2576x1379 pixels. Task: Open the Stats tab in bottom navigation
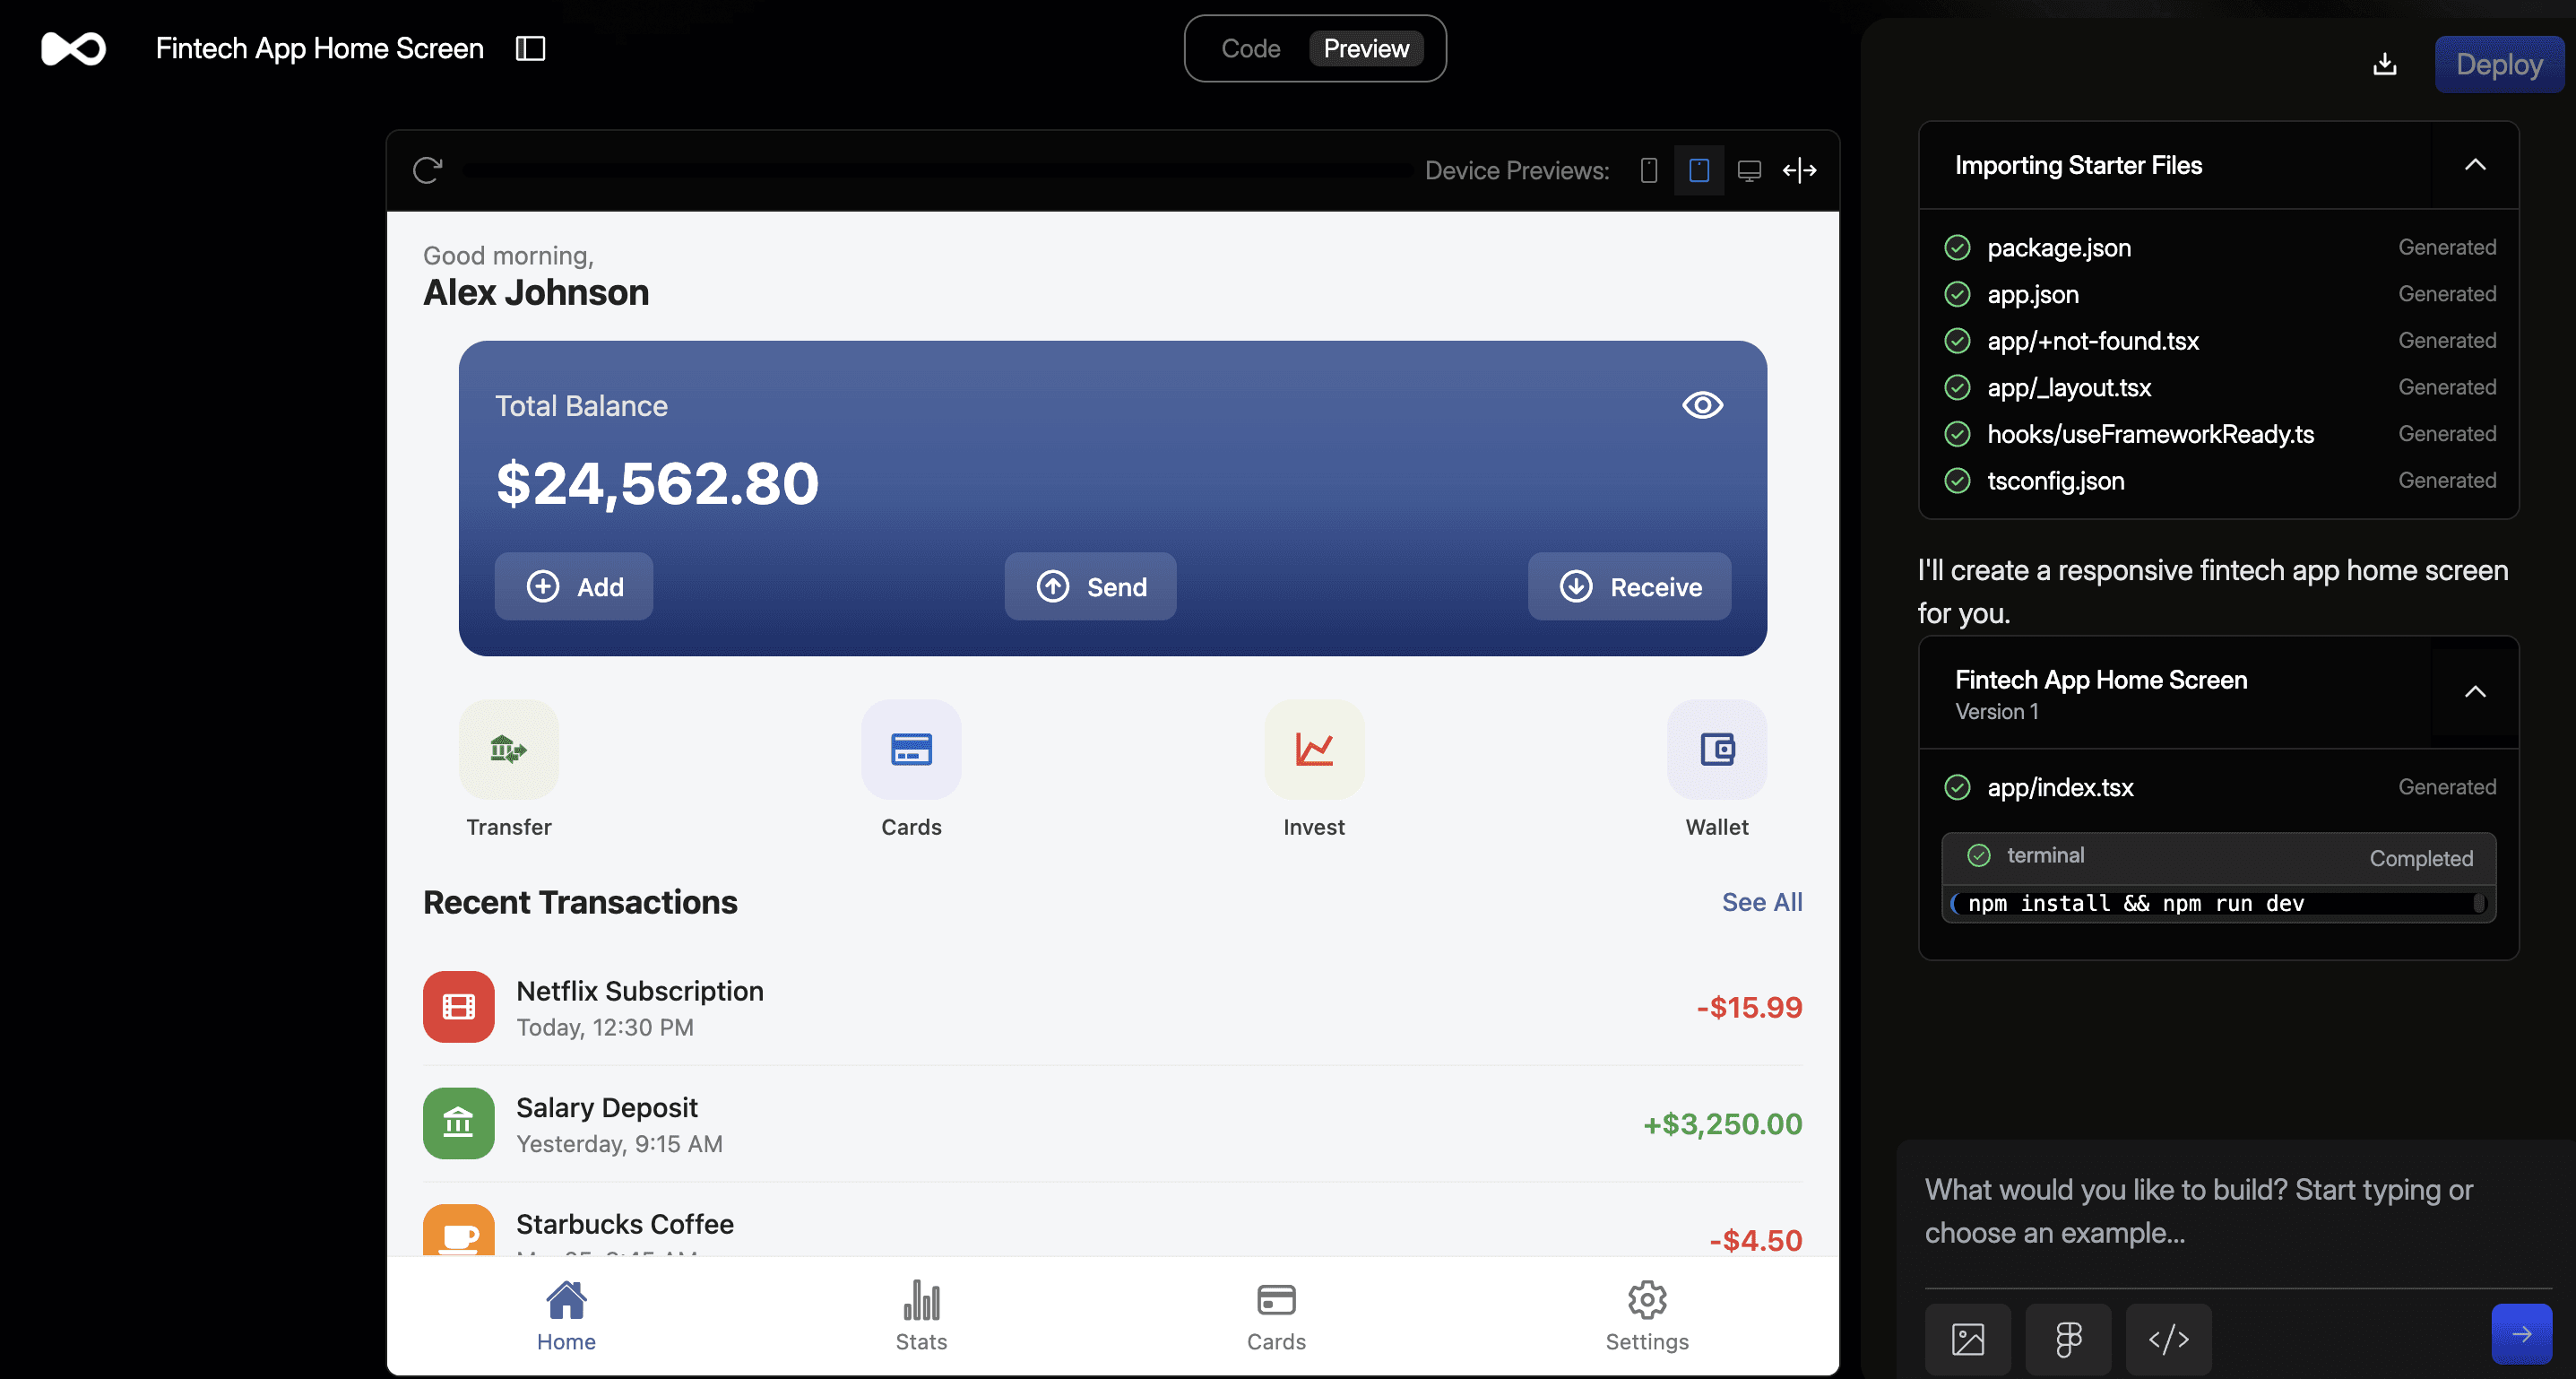(921, 1315)
